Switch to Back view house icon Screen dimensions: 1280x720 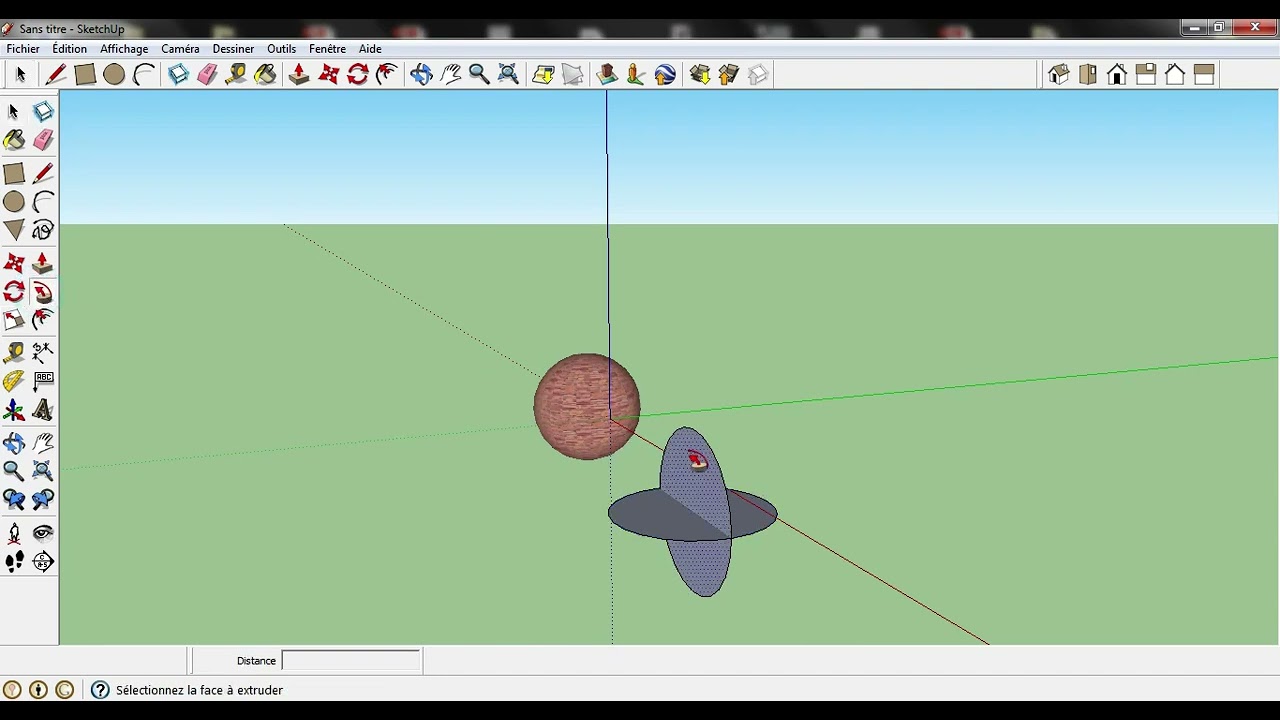click(x=1175, y=74)
